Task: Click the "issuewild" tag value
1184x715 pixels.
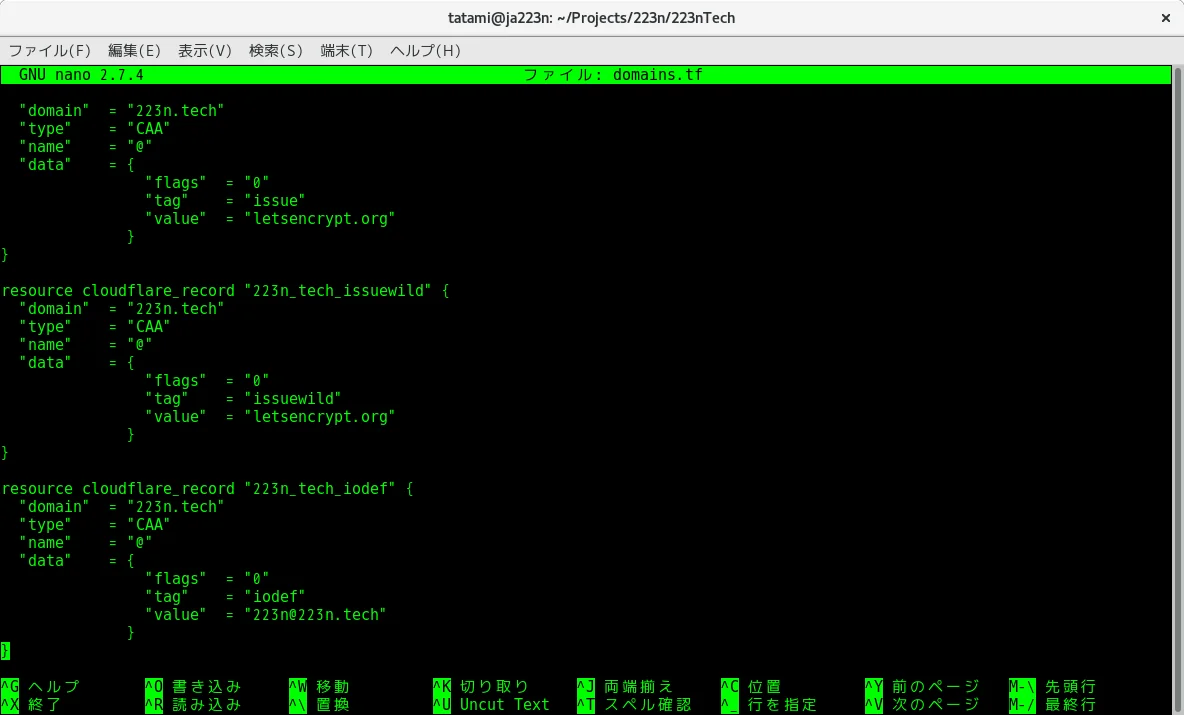Action: [x=293, y=399]
